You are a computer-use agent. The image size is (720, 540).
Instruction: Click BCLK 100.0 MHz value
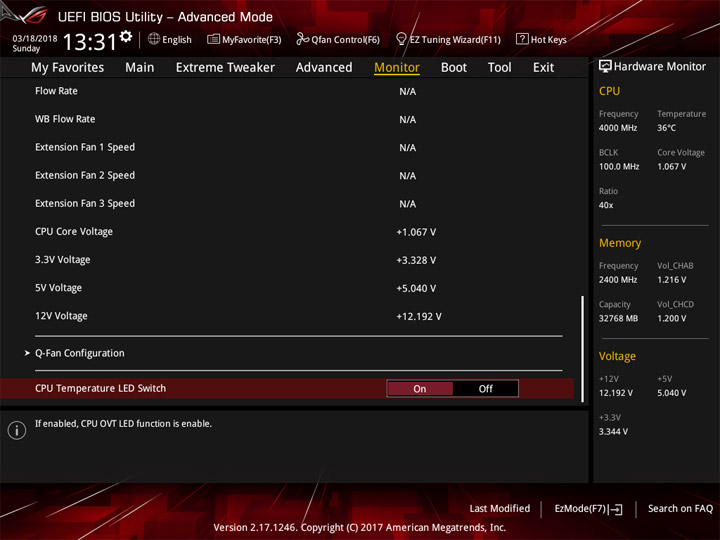click(x=619, y=167)
